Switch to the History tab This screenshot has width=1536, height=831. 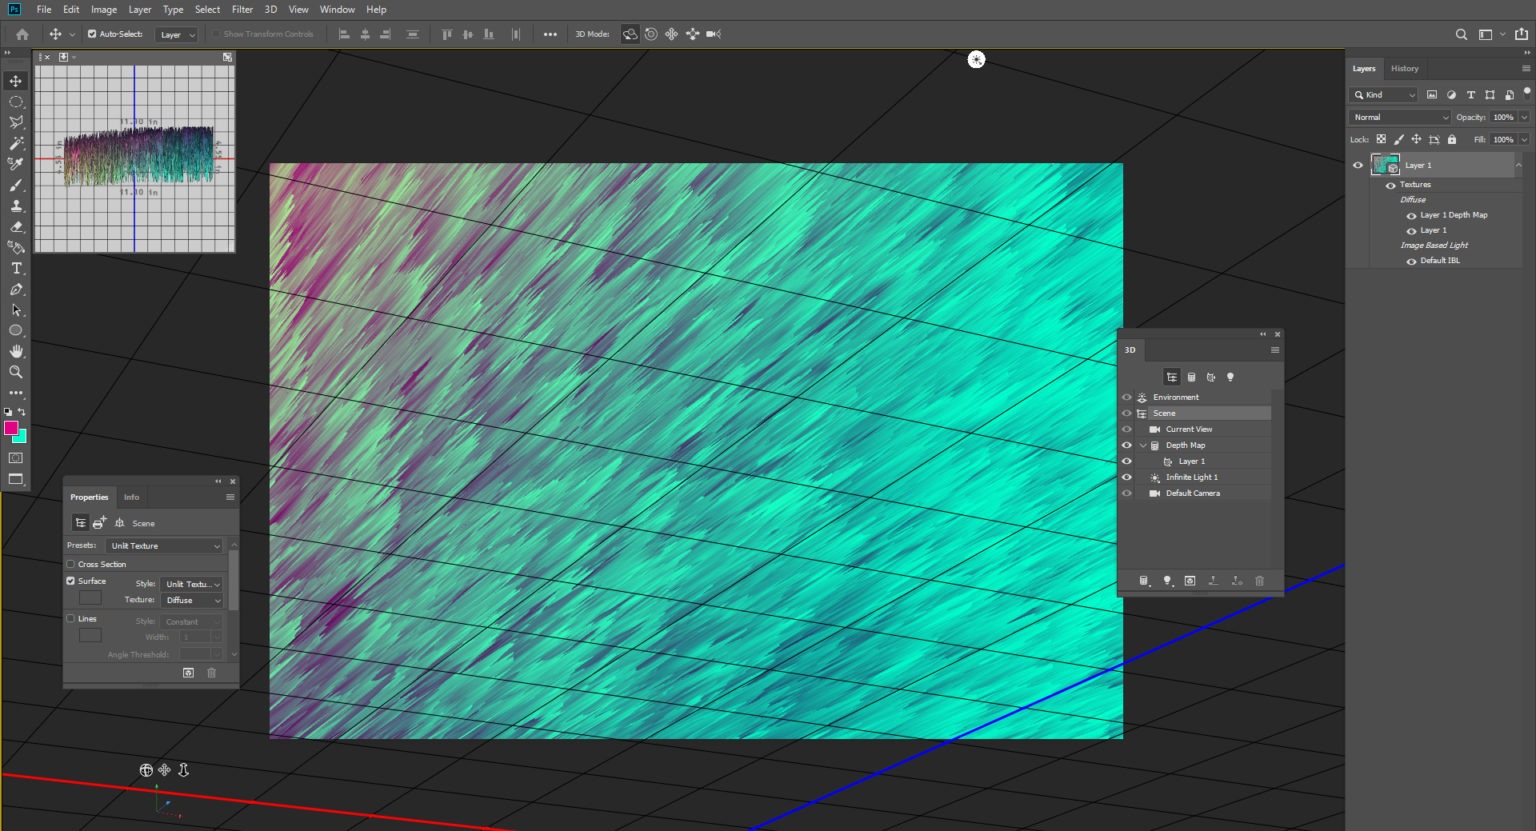coord(1404,68)
